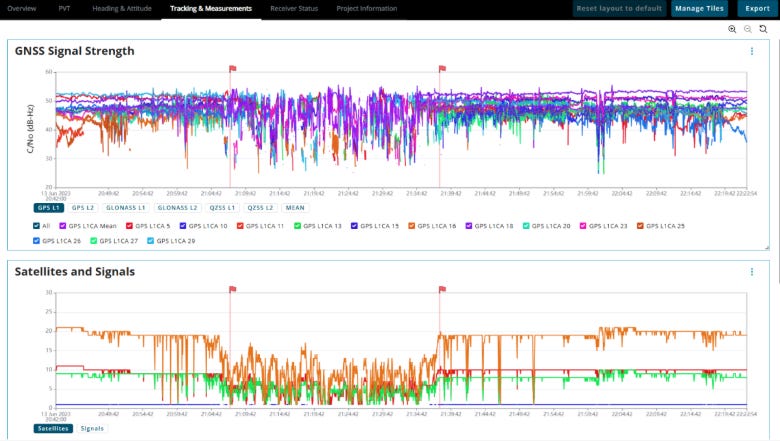Open the PVT tab
Image resolution: width=780 pixels, height=441 pixels.
[x=64, y=8]
